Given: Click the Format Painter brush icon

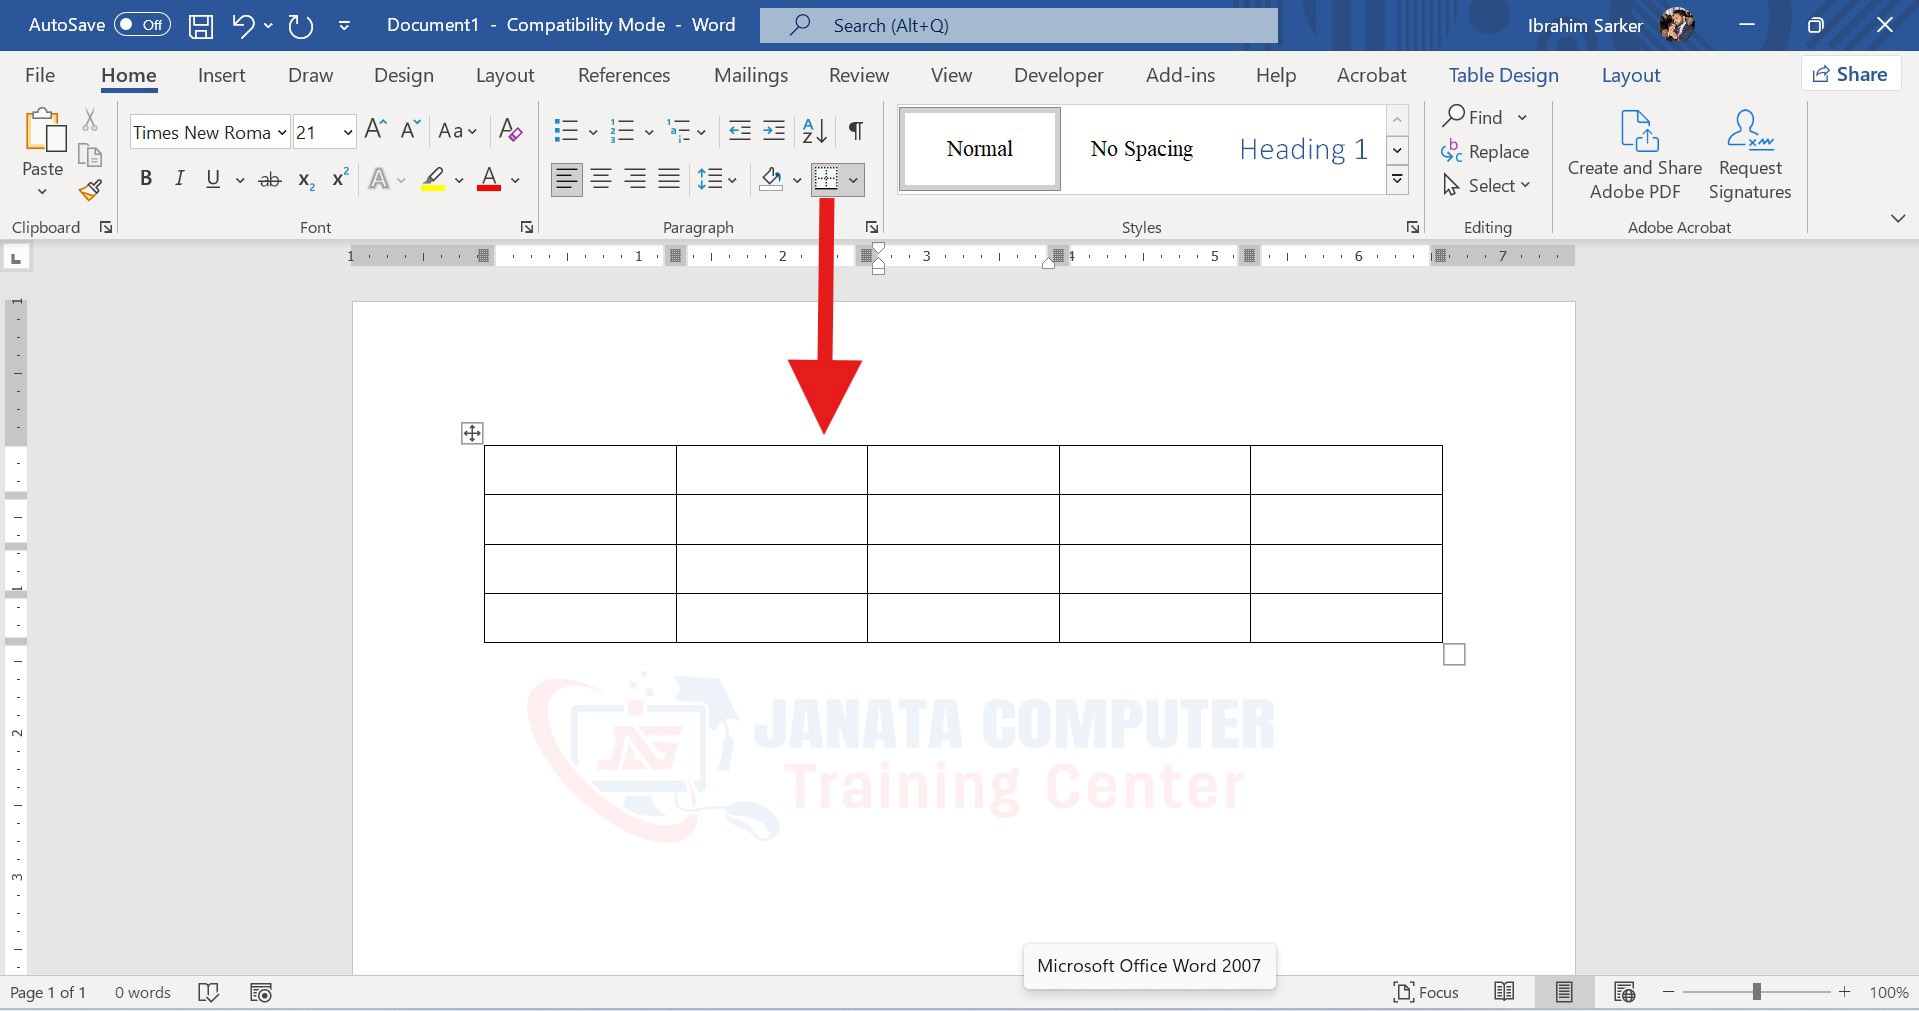Looking at the screenshot, I should click(91, 190).
